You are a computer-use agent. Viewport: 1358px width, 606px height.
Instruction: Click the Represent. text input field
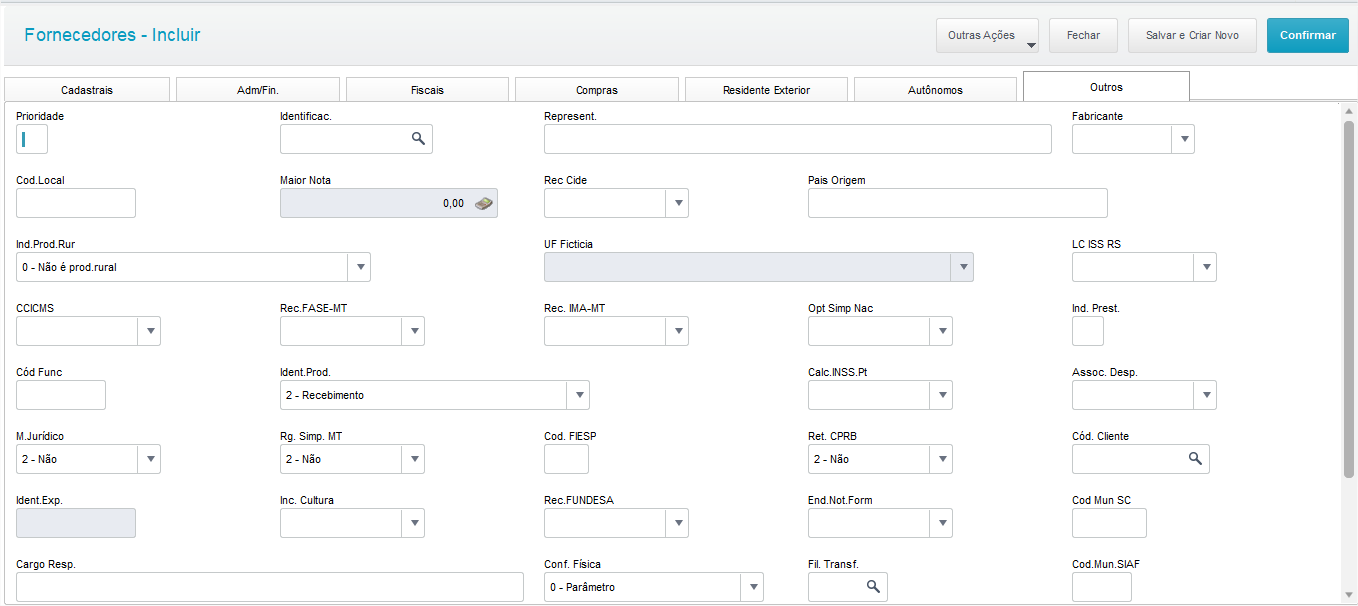797,139
